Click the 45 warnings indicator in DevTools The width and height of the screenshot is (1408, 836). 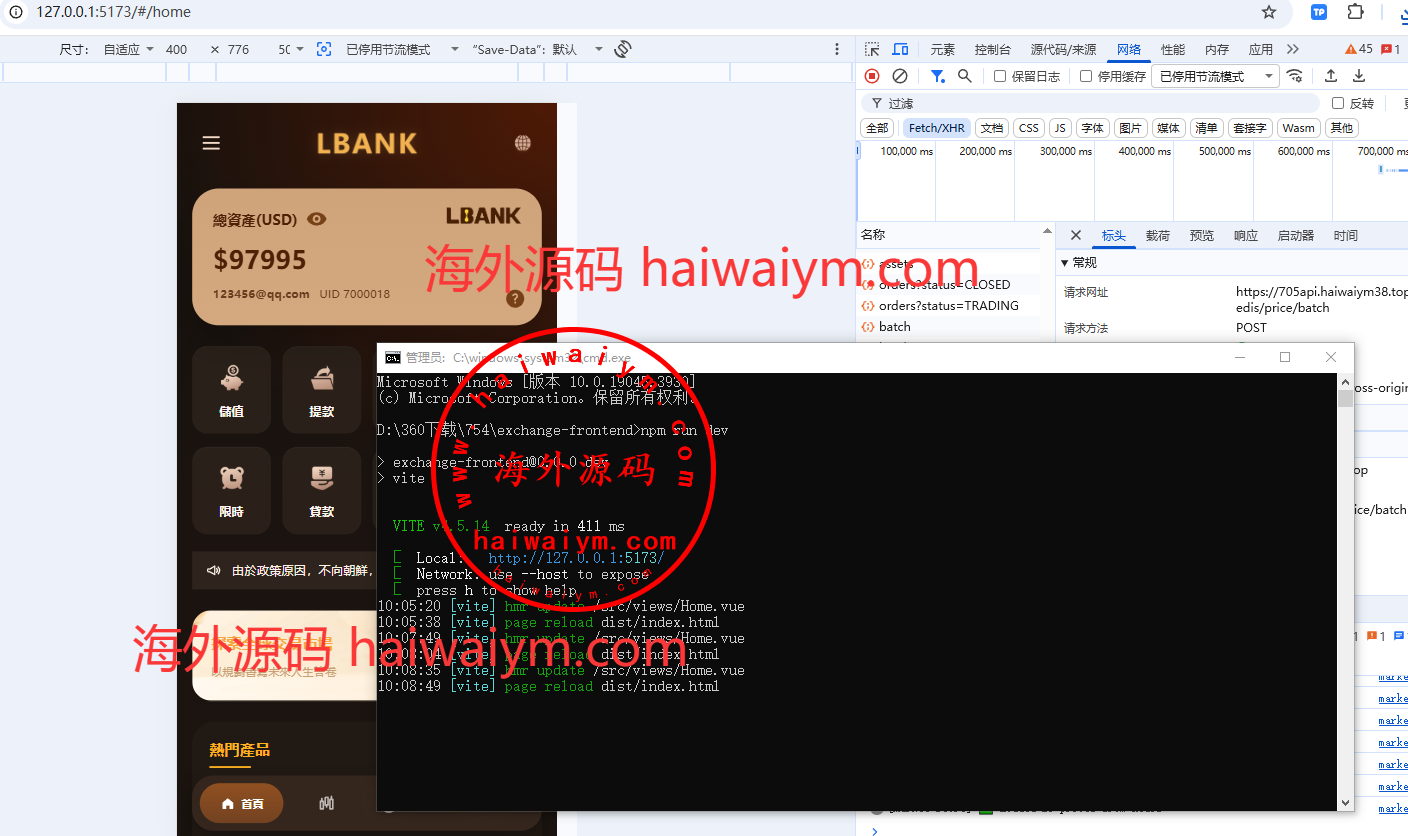click(1359, 49)
